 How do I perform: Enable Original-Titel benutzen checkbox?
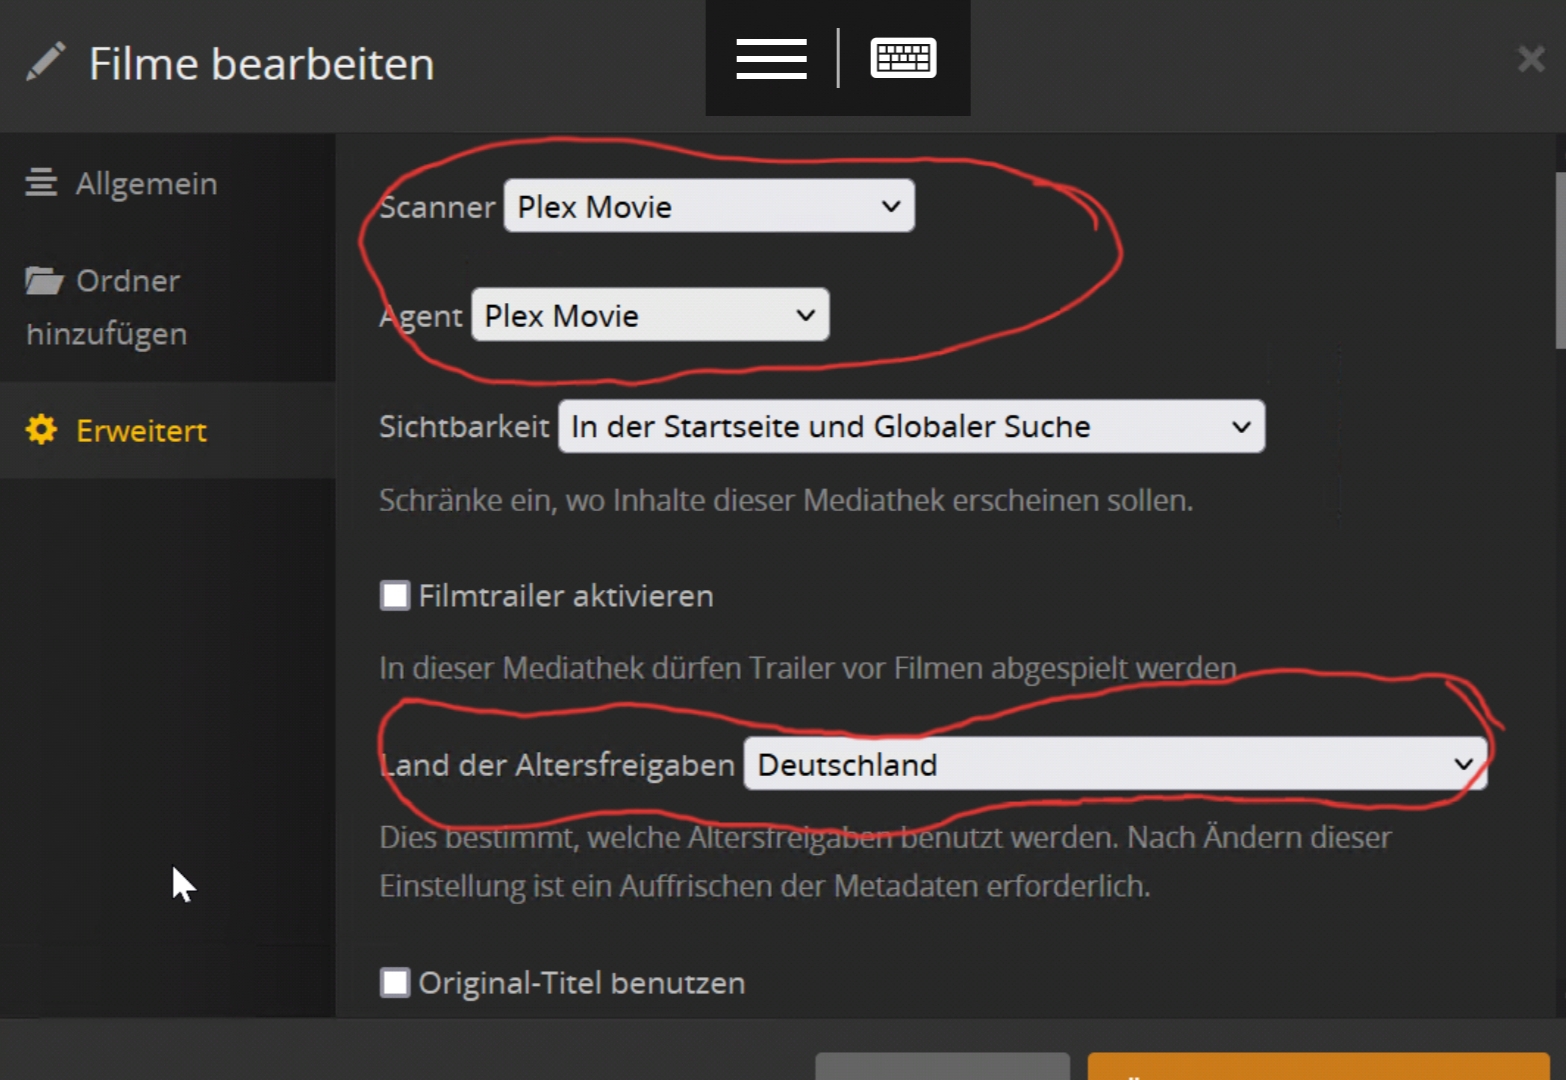[x=395, y=983]
